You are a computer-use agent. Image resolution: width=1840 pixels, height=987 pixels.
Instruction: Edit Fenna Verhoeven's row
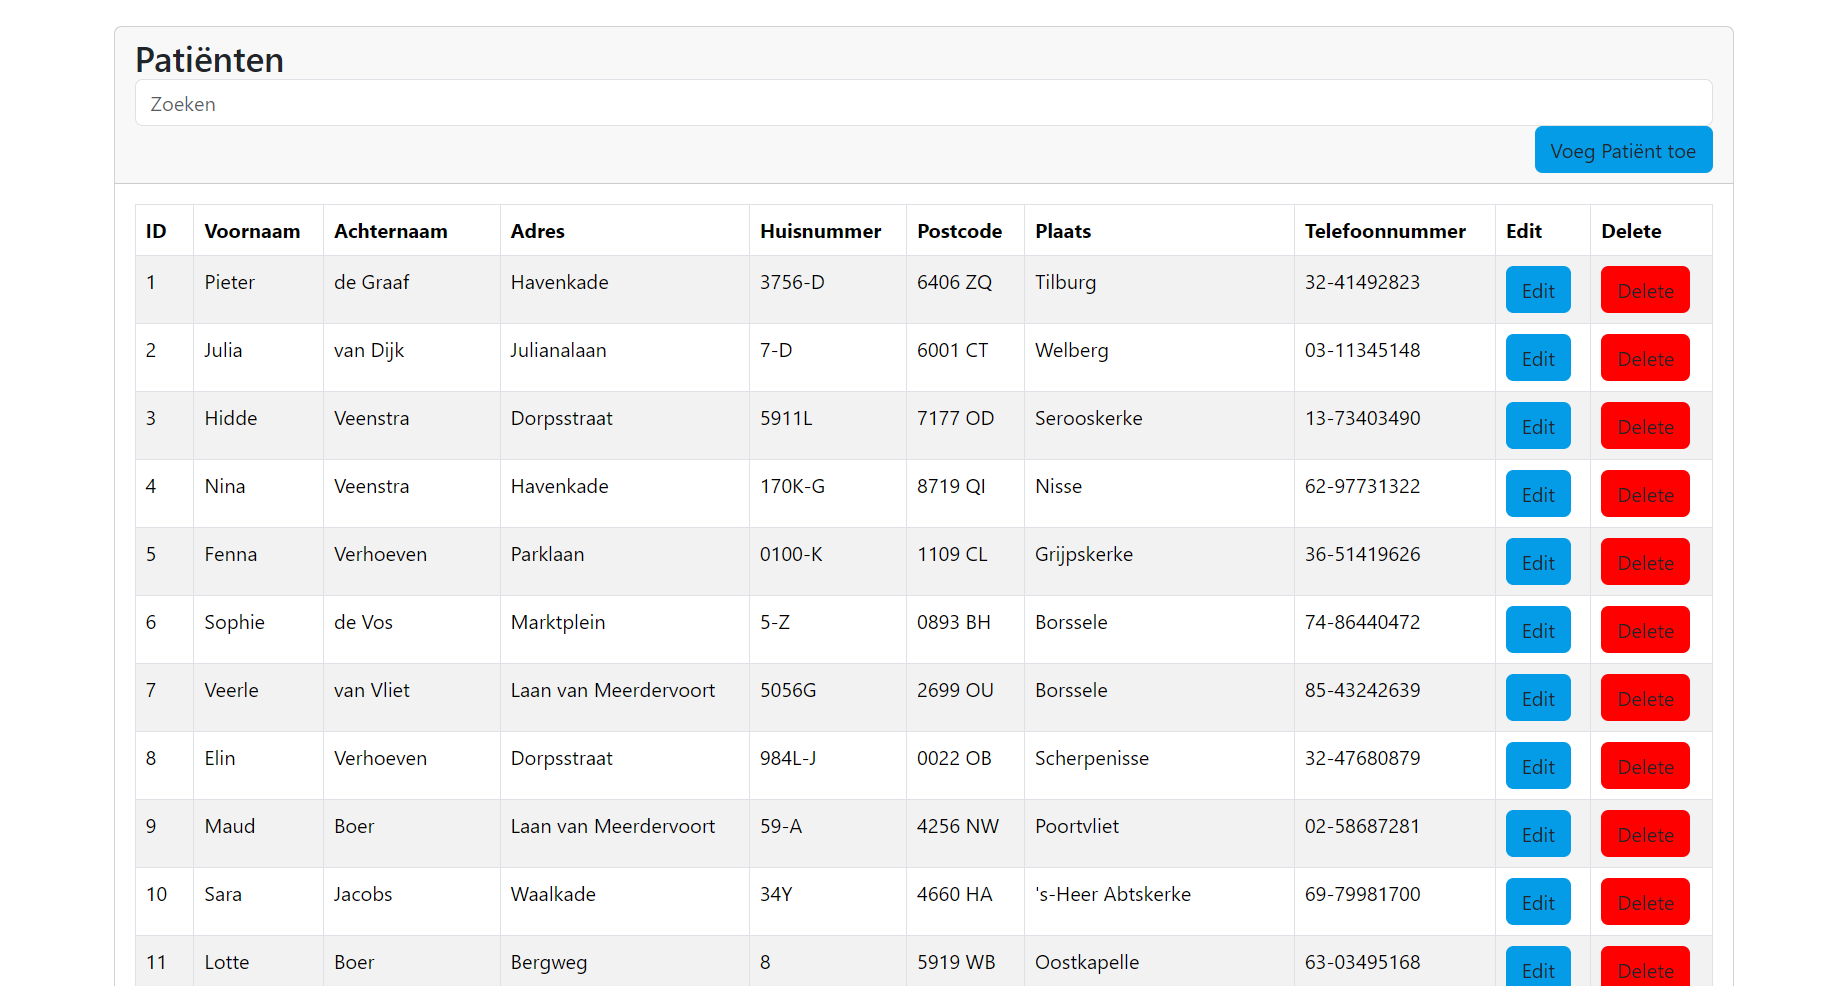(x=1537, y=562)
